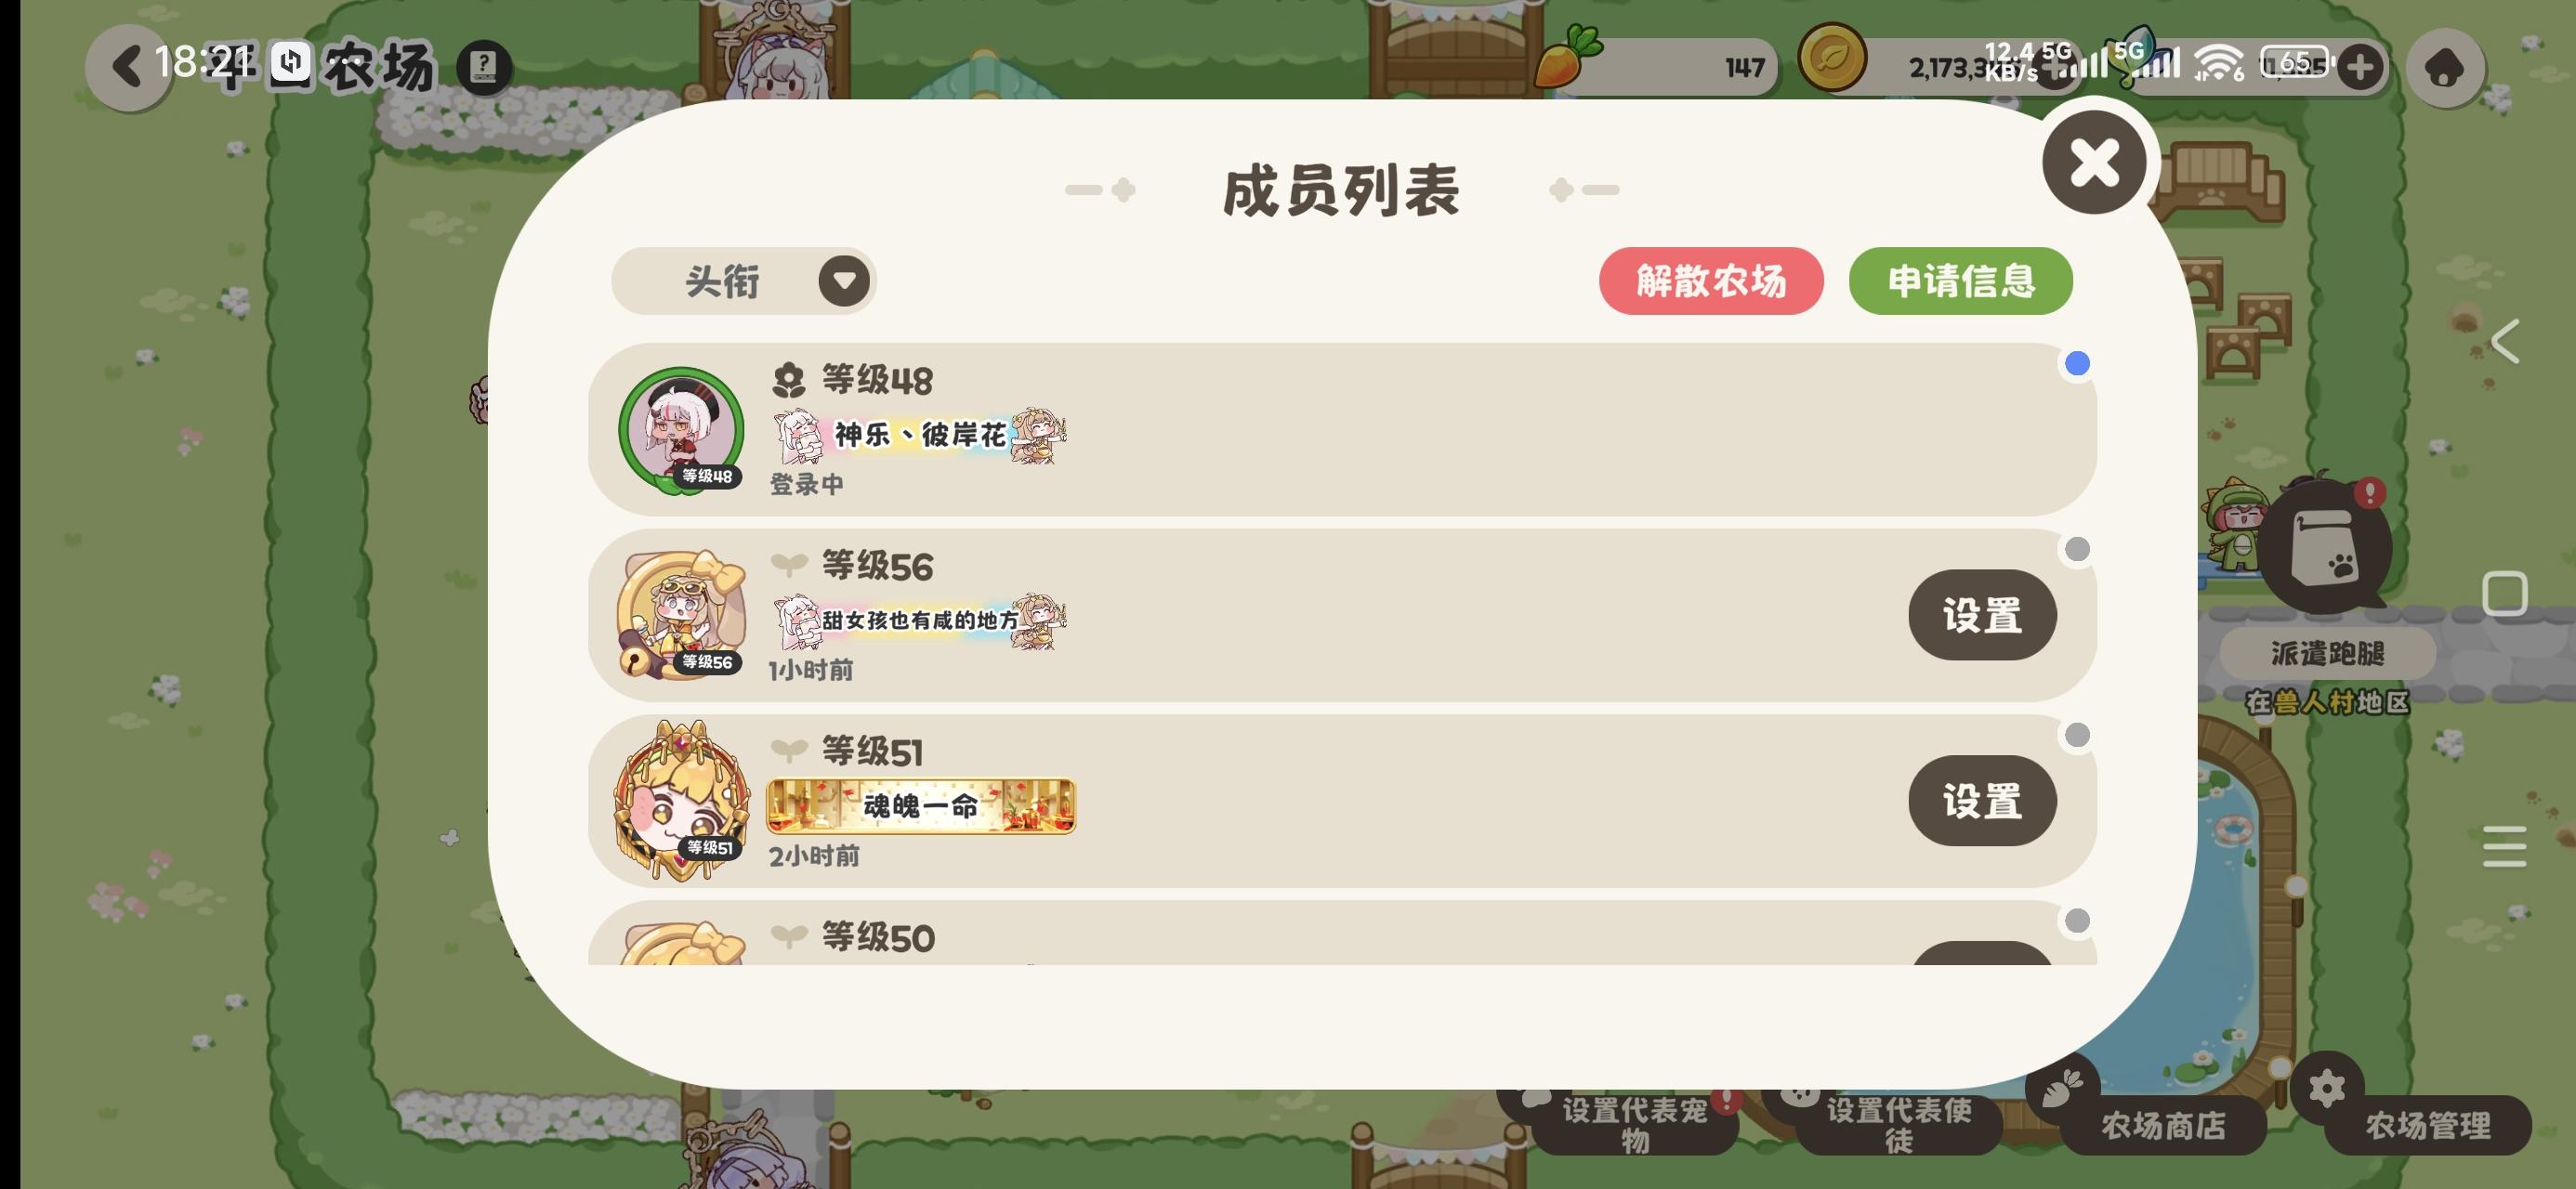This screenshot has height=1189, width=2576.
Task: Open 设置 for member 魂魄一命
Action: [x=1982, y=801]
